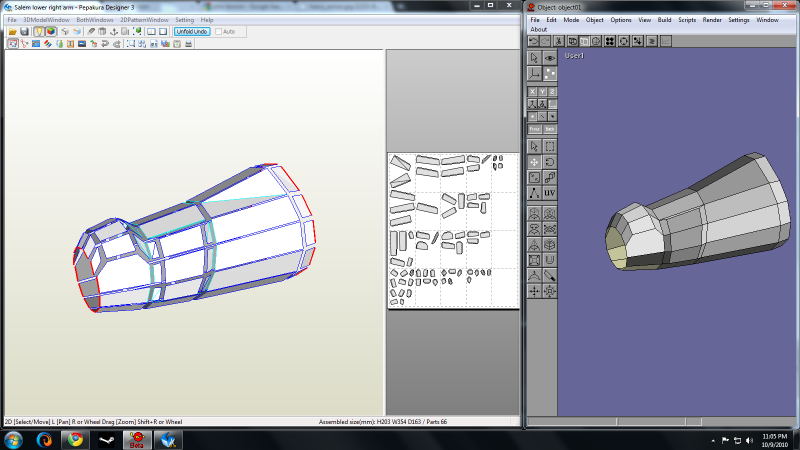Toggle the axis display icon
The height and width of the screenshot is (450, 800).
[x=534, y=74]
